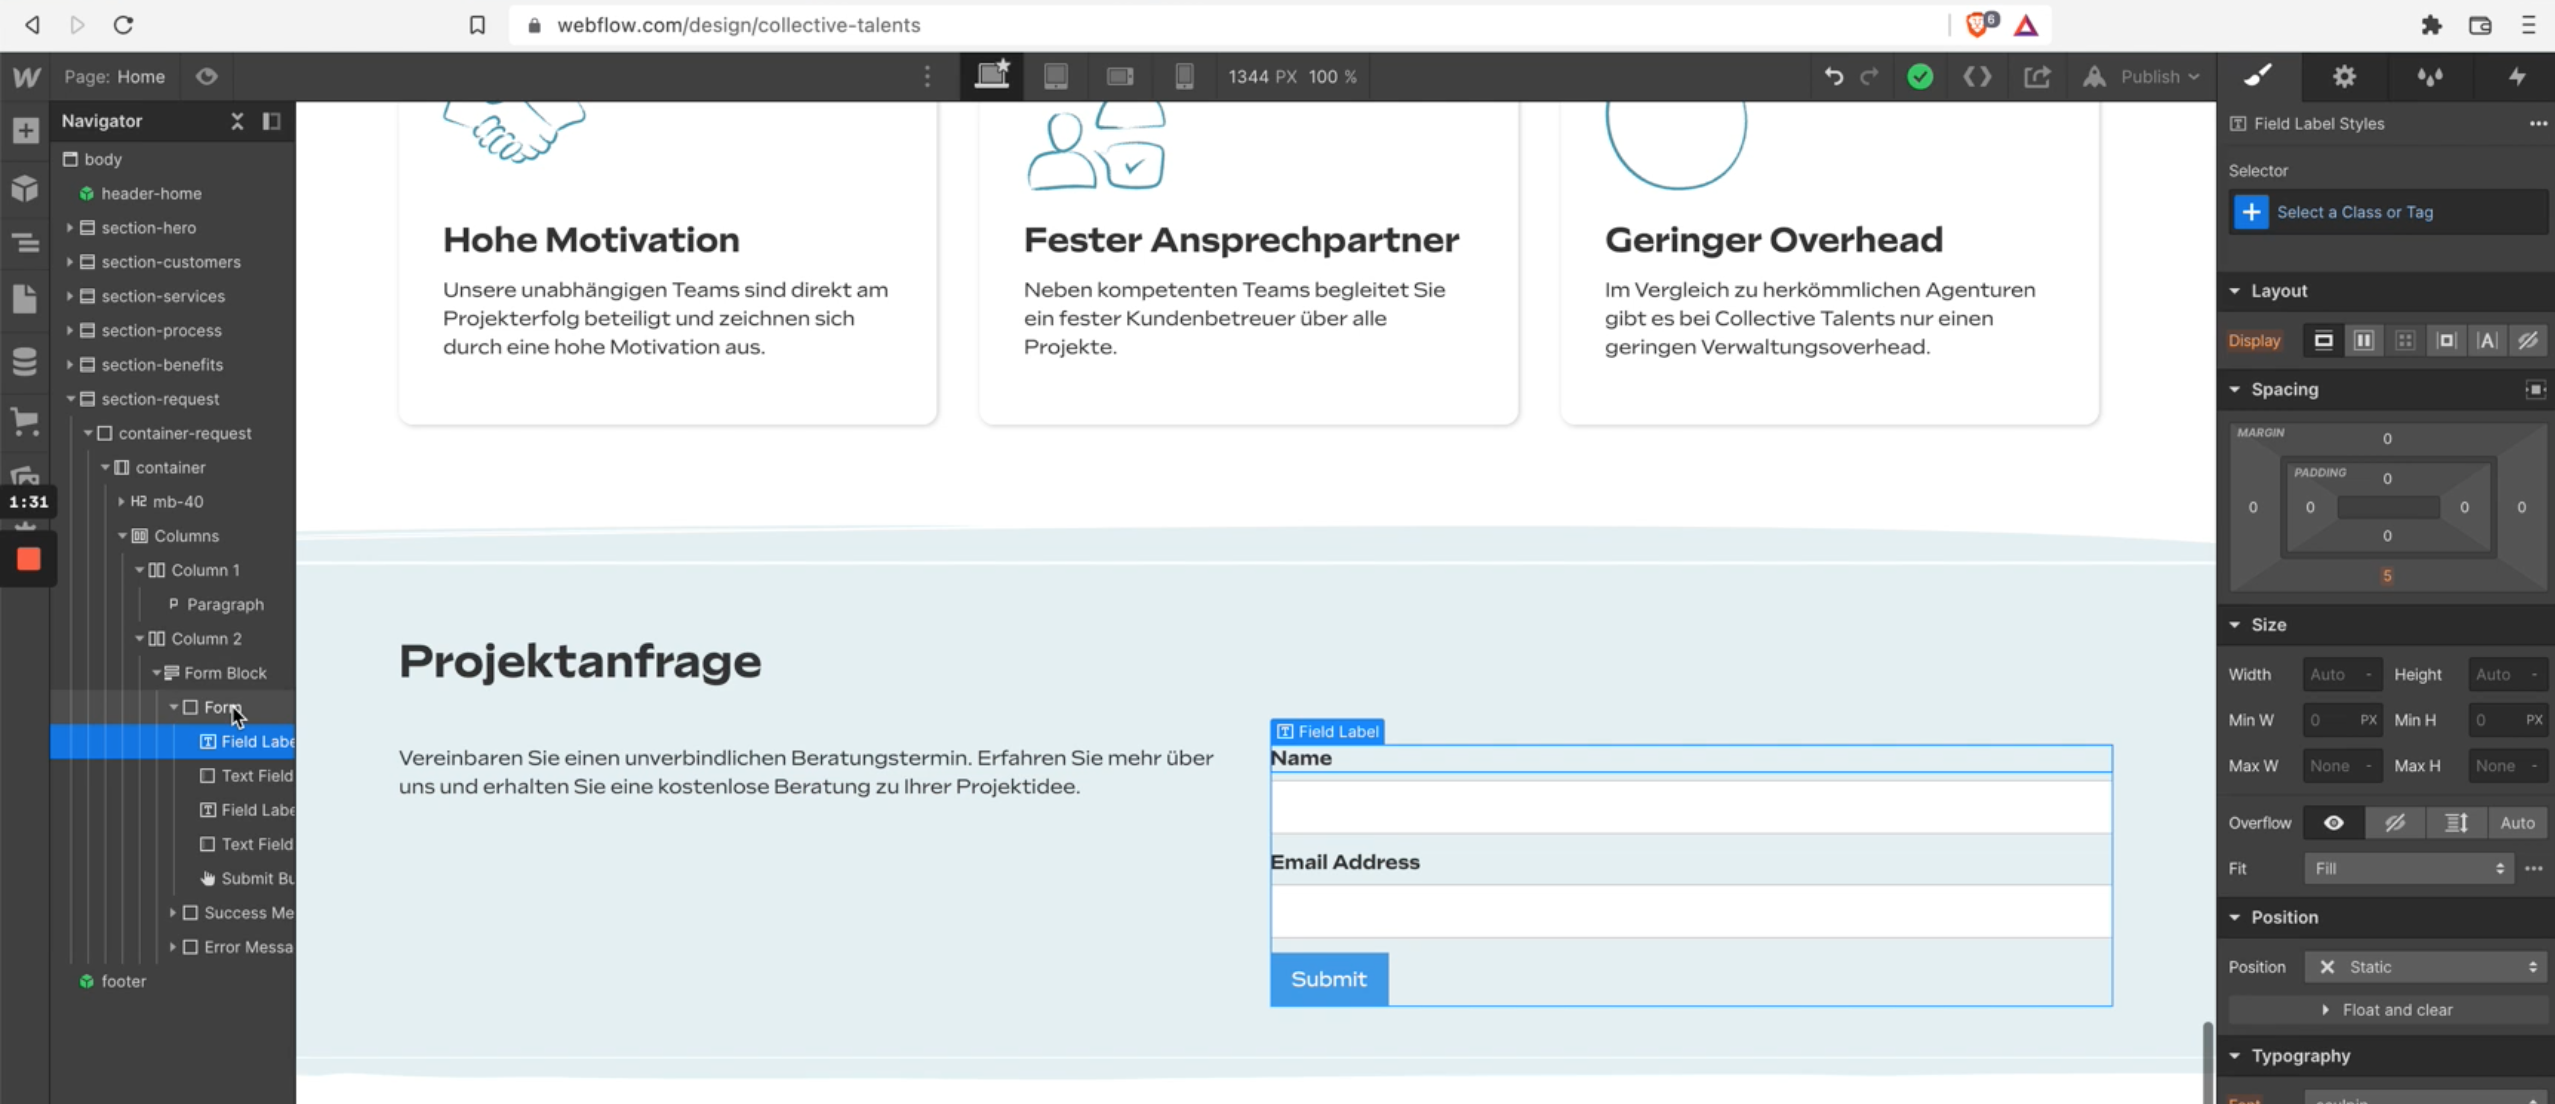Click the Width input field
This screenshot has height=1104, width=2555.
[2342, 675]
